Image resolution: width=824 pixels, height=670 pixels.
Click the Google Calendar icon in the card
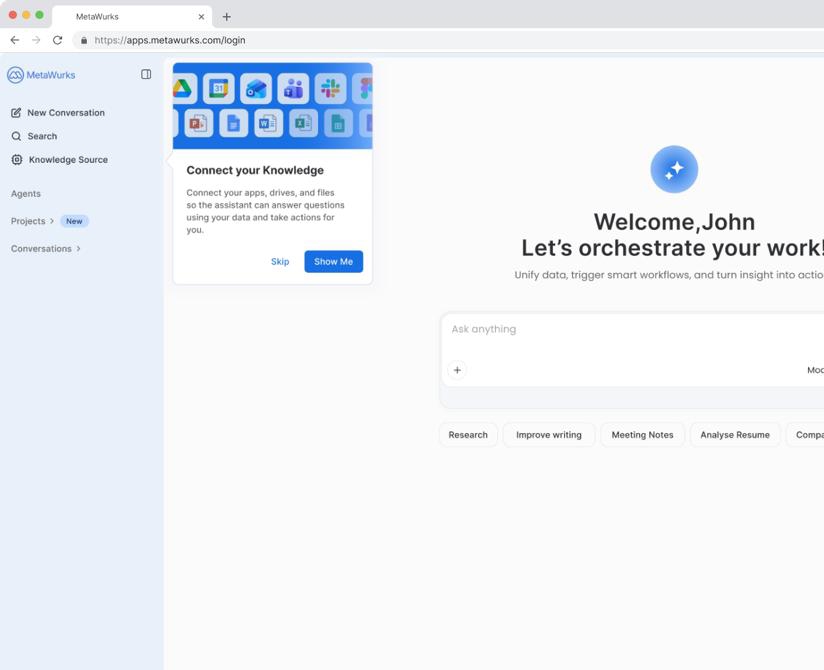(x=219, y=89)
